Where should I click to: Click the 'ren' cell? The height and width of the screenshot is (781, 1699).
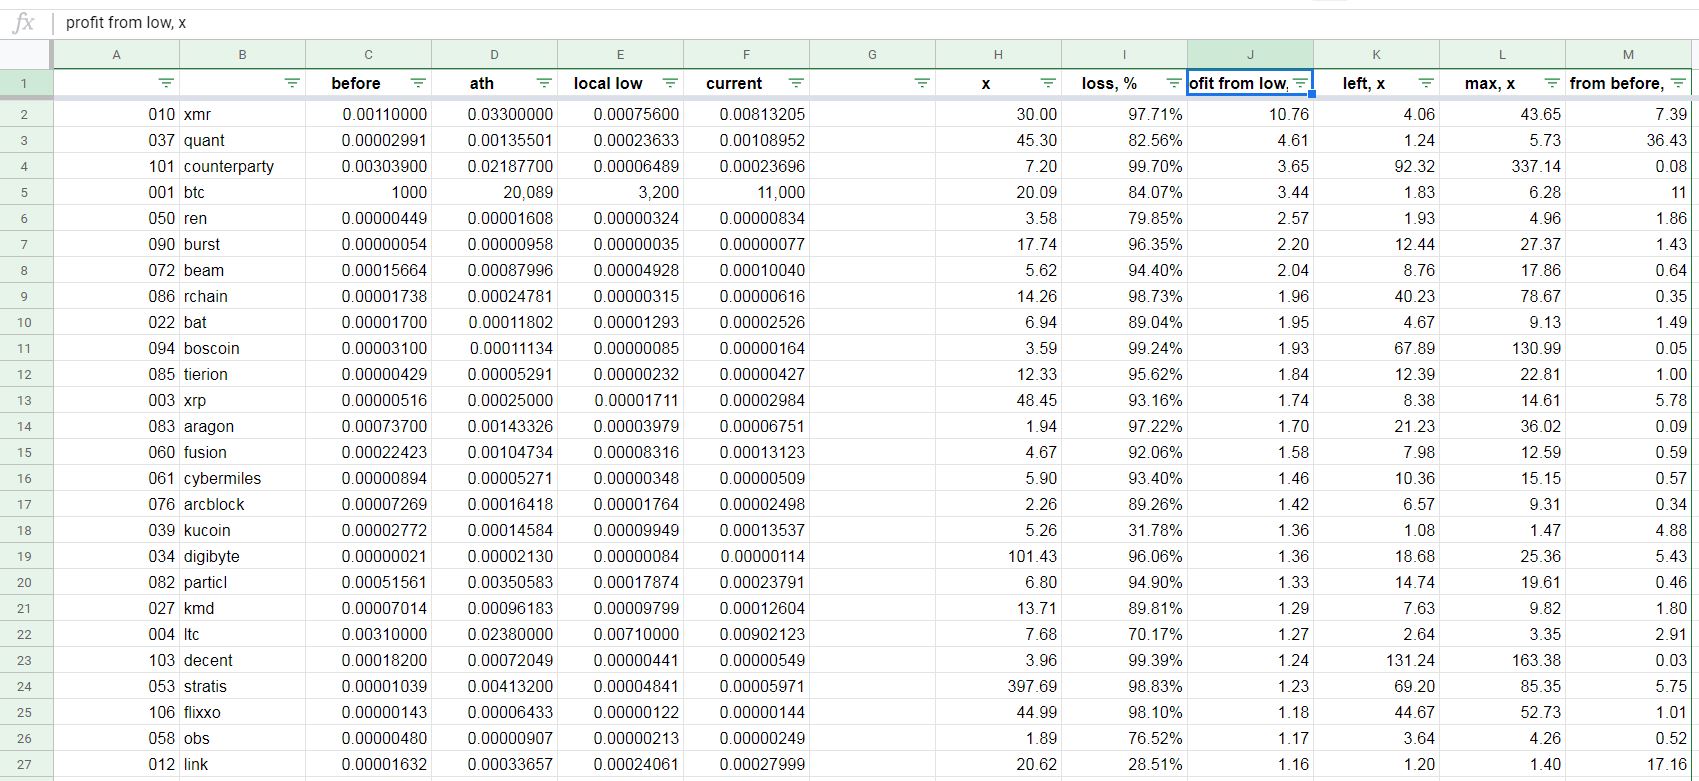tap(242, 218)
